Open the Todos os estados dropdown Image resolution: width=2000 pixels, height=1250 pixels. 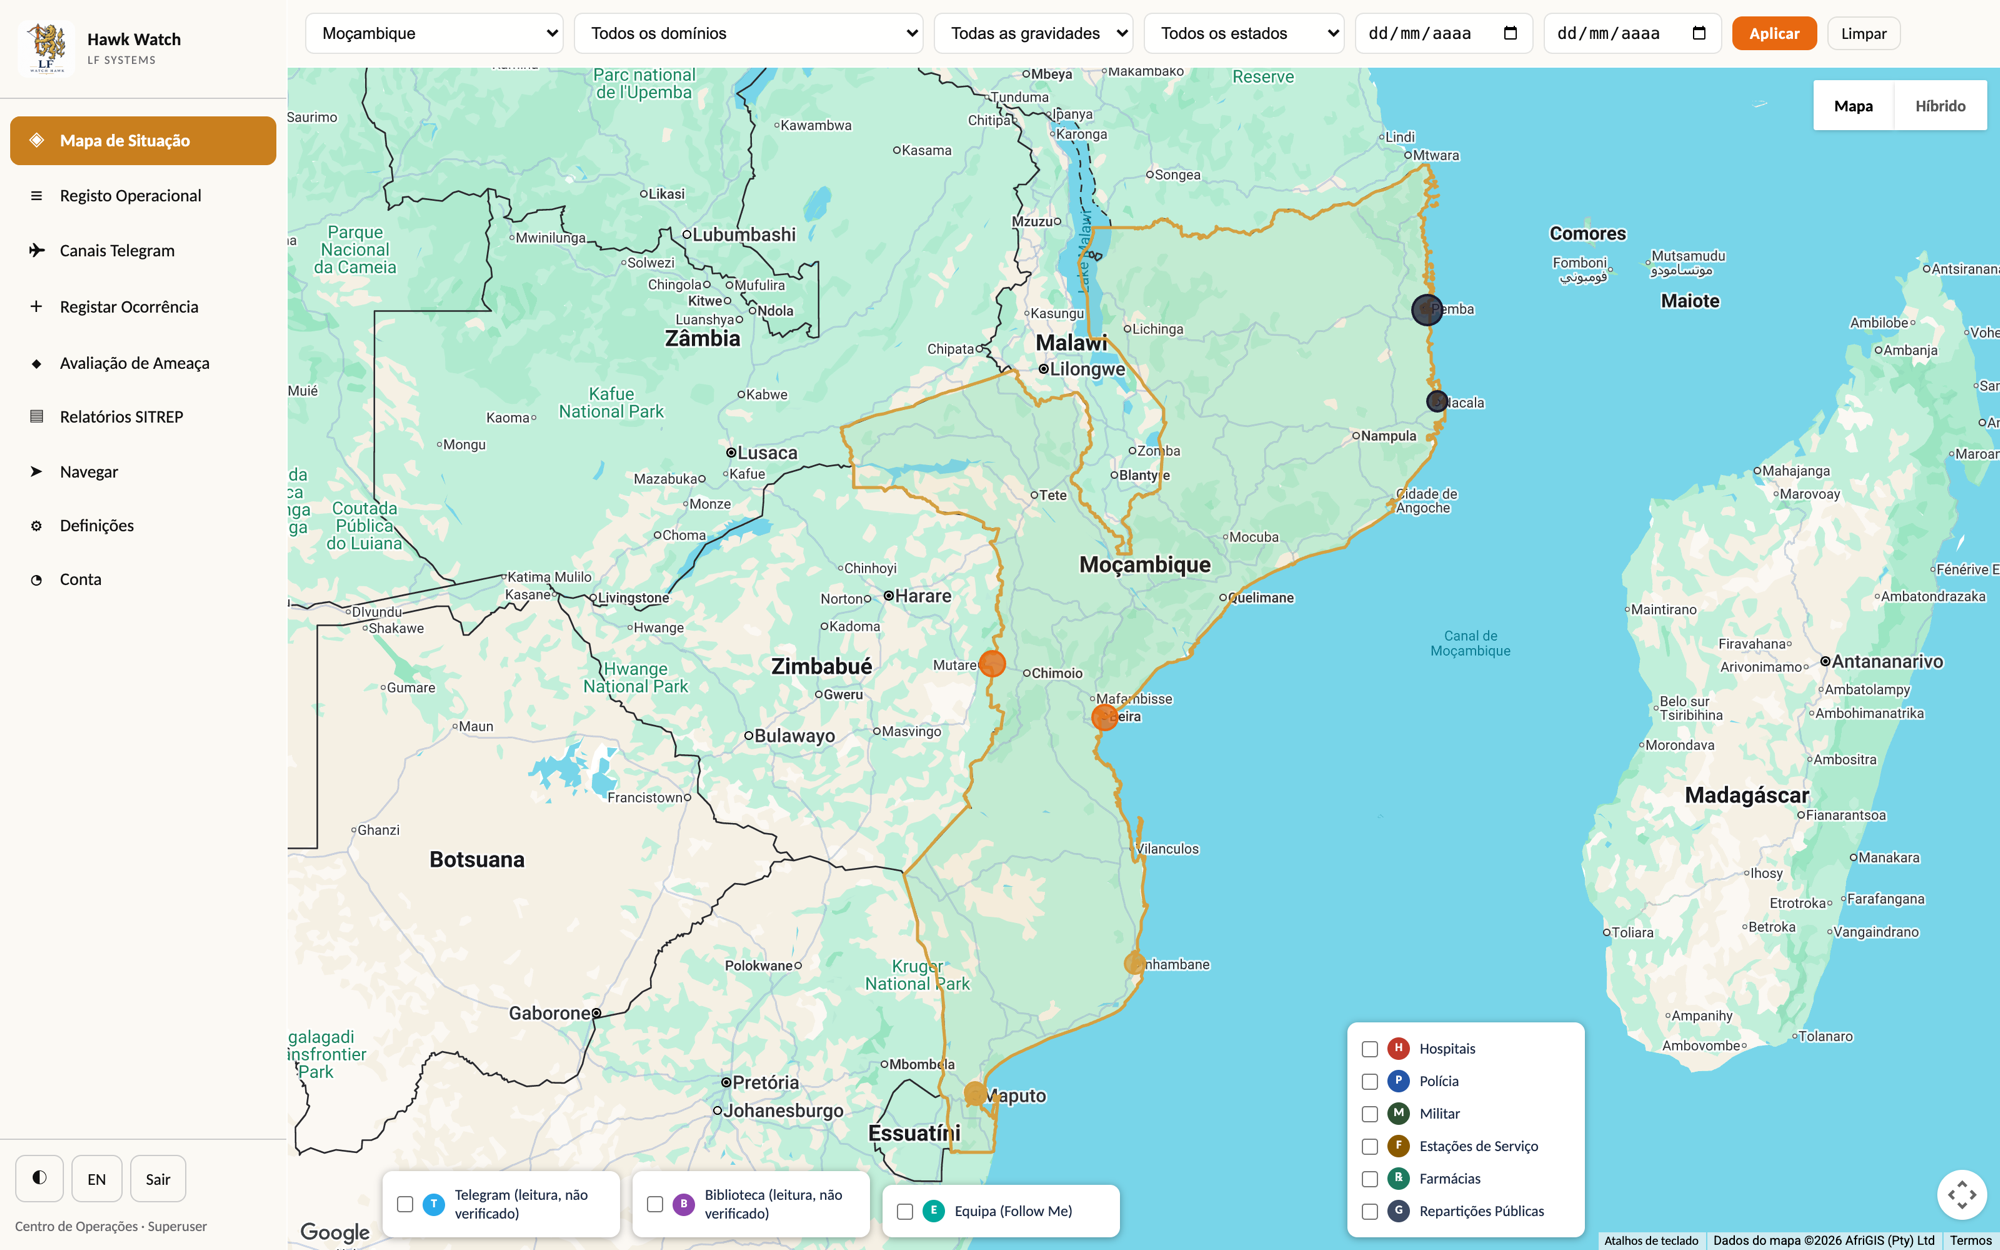(1244, 33)
